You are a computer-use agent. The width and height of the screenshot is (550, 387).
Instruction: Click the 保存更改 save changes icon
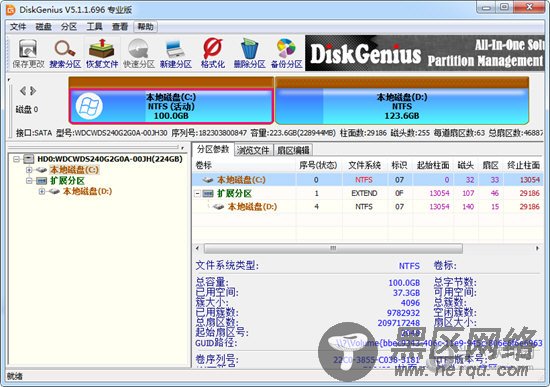click(x=28, y=53)
